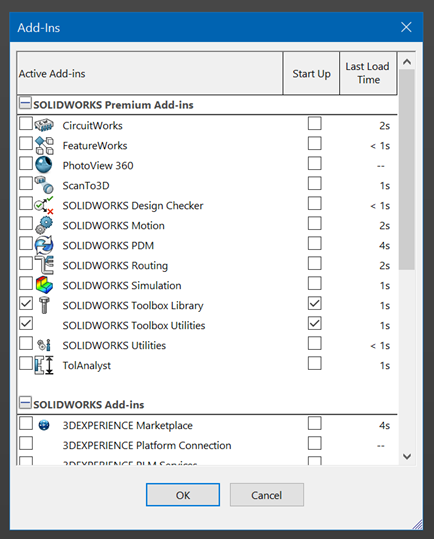This screenshot has height=539, width=434.
Task: Confirm with the OK button
Action: point(183,495)
